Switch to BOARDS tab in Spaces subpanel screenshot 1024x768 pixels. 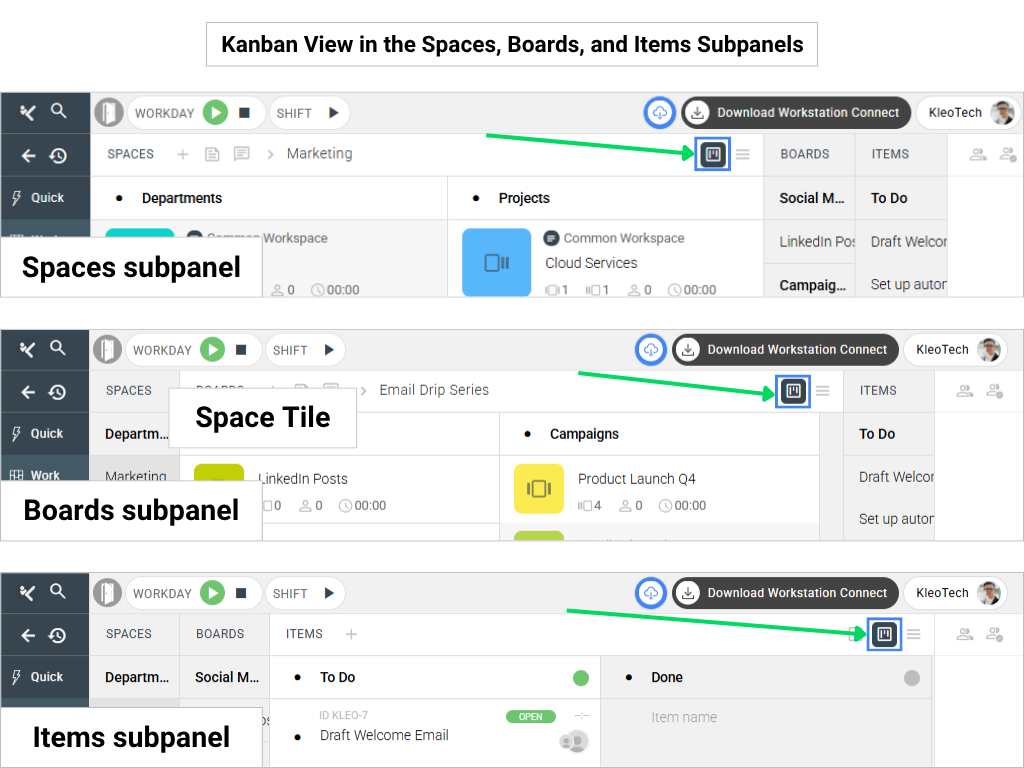805,154
